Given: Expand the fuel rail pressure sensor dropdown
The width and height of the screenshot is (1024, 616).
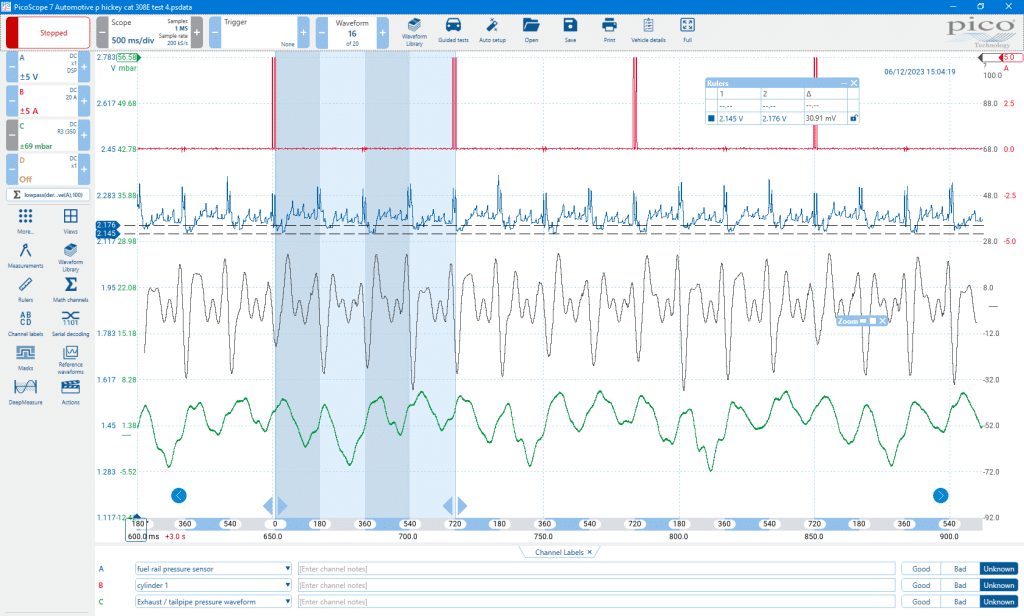Looking at the screenshot, I should tap(287, 568).
